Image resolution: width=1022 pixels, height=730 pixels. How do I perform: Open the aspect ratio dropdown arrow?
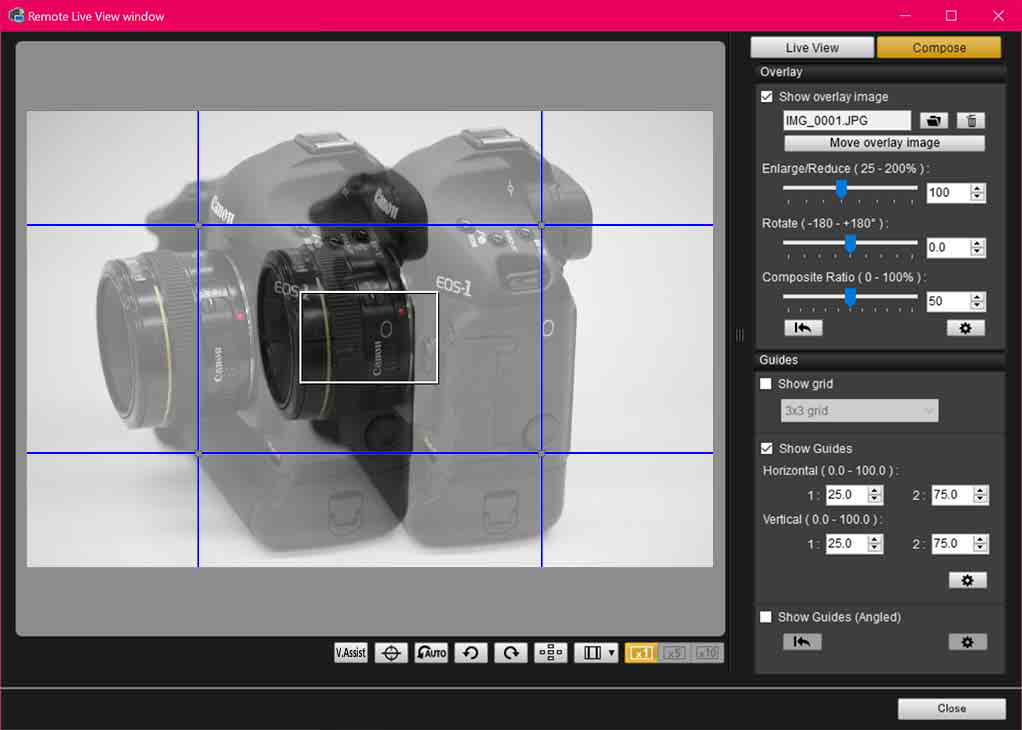[x=612, y=652]
